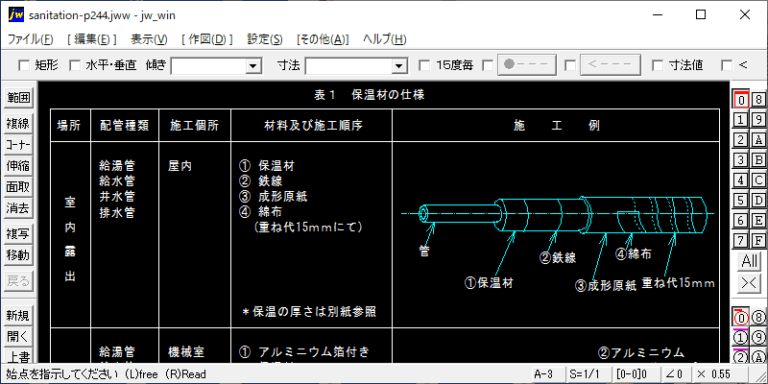
Task: Select layer 4 button in upper layer panel
Action: click(x=741, y=180)
